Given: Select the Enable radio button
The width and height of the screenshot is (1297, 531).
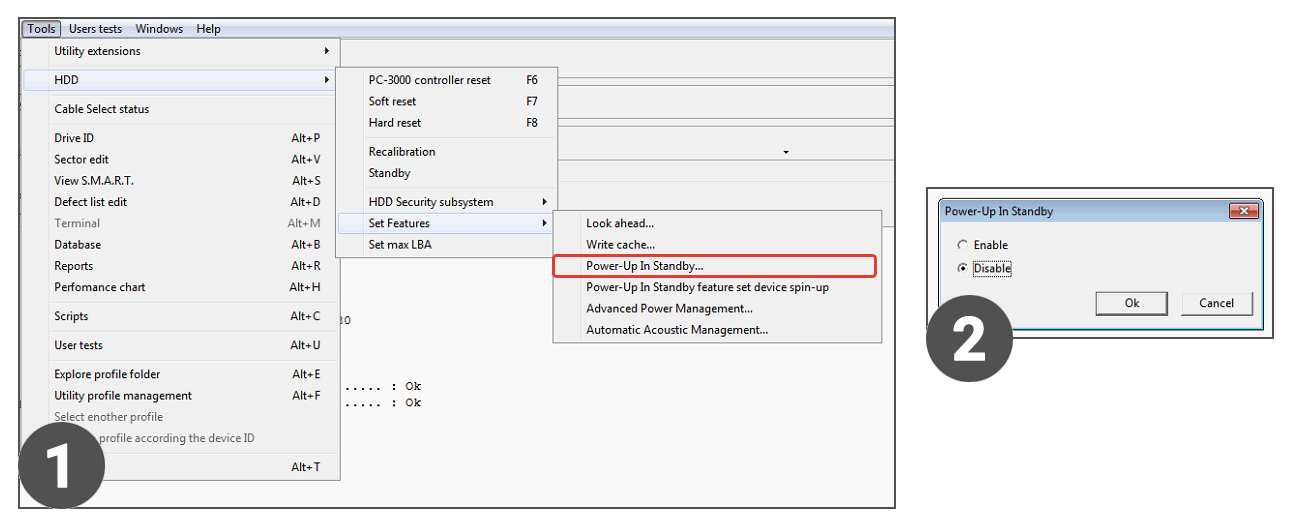Looking at the screenshot, I should 963,245.
